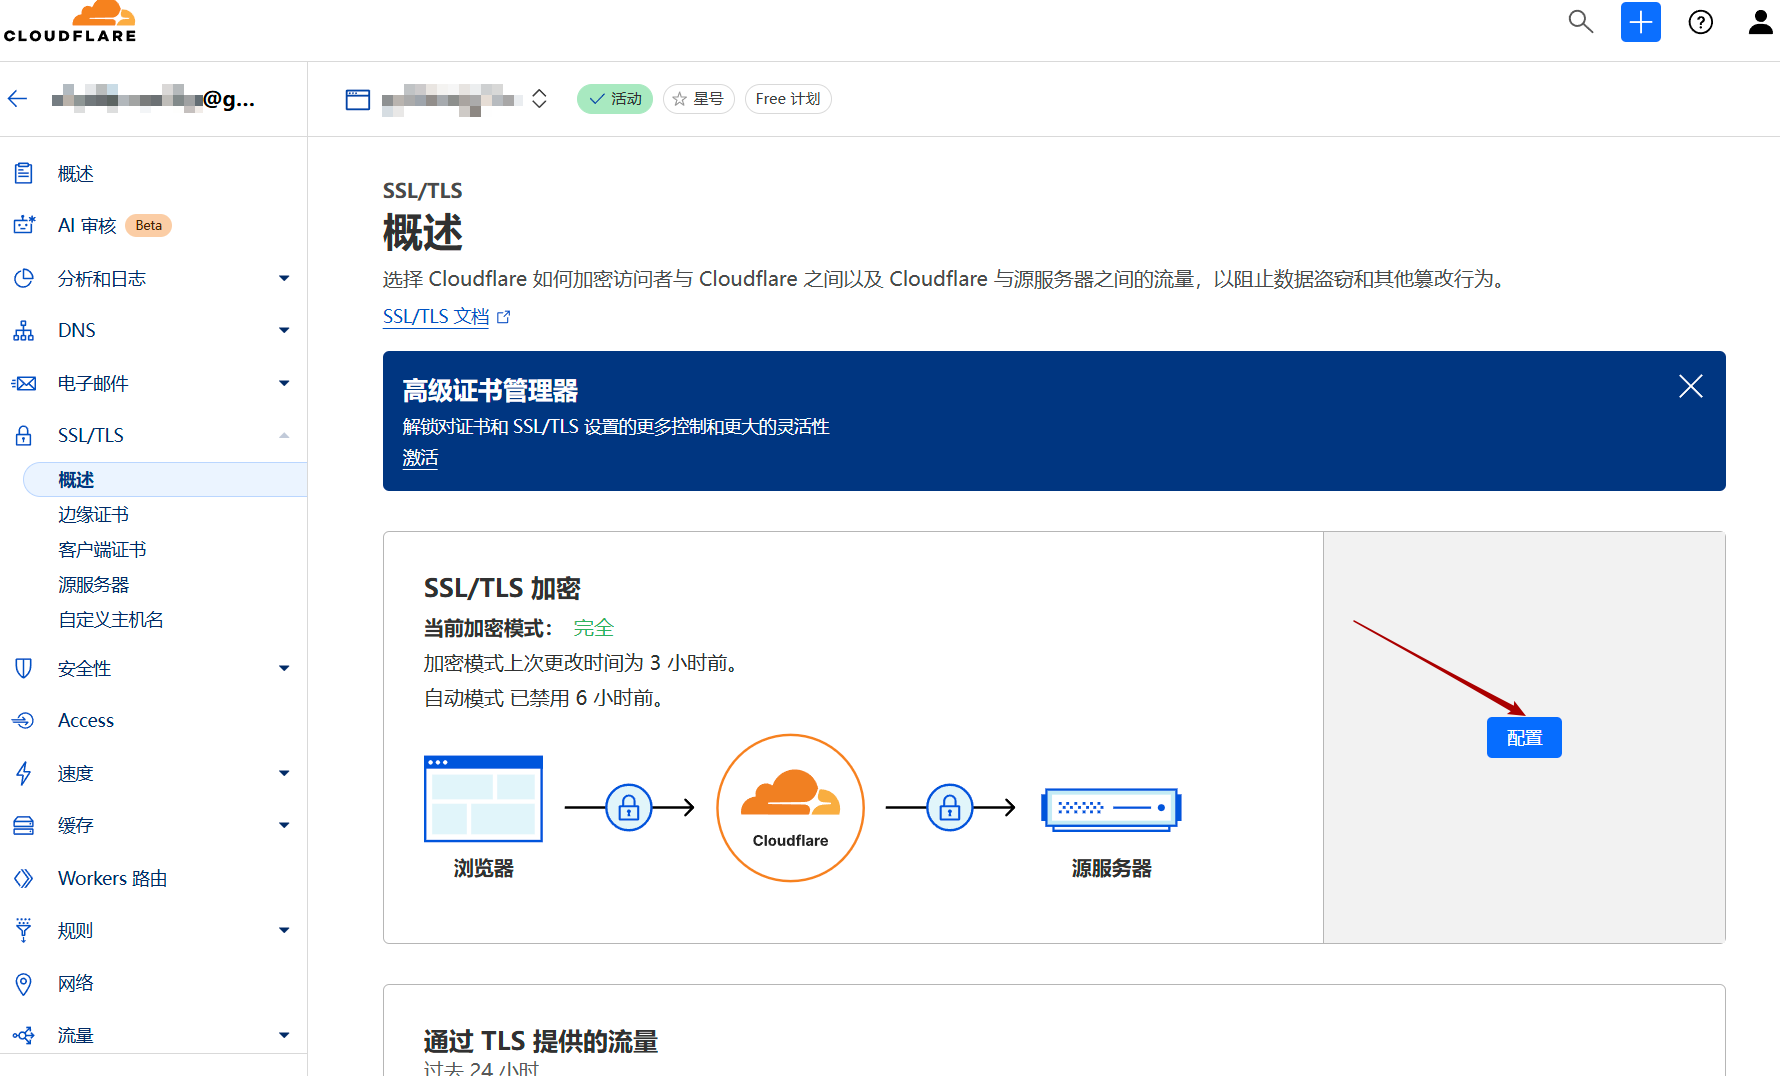Click the Workers 路由 sidebar item
Screen dimensions: 1780x1076
(x=112, y=878)
